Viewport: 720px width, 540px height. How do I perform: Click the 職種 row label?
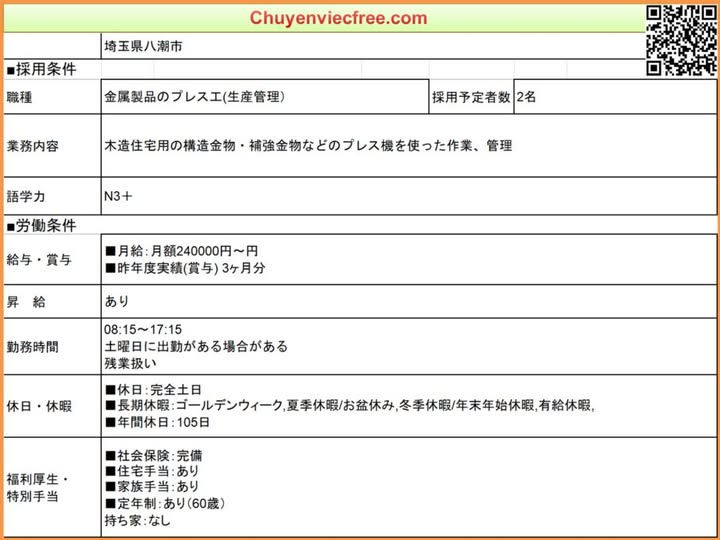click(x=20, y=98)
